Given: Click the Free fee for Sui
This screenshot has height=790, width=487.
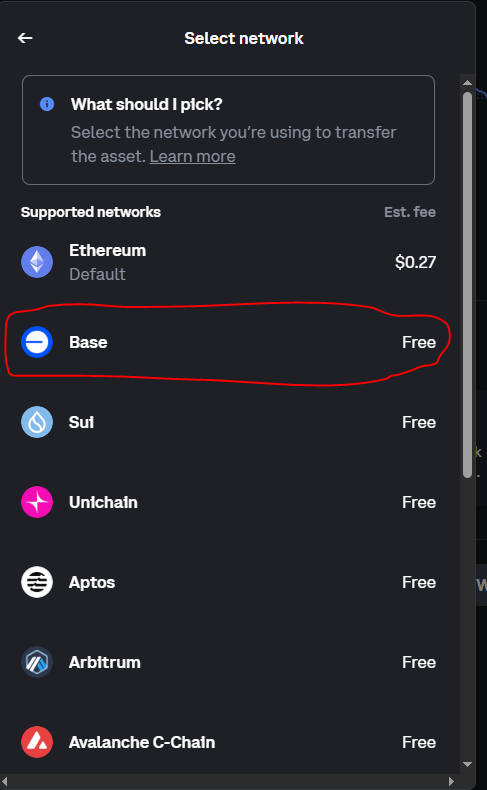Looking at the screenshot, I should click(419, 422).
